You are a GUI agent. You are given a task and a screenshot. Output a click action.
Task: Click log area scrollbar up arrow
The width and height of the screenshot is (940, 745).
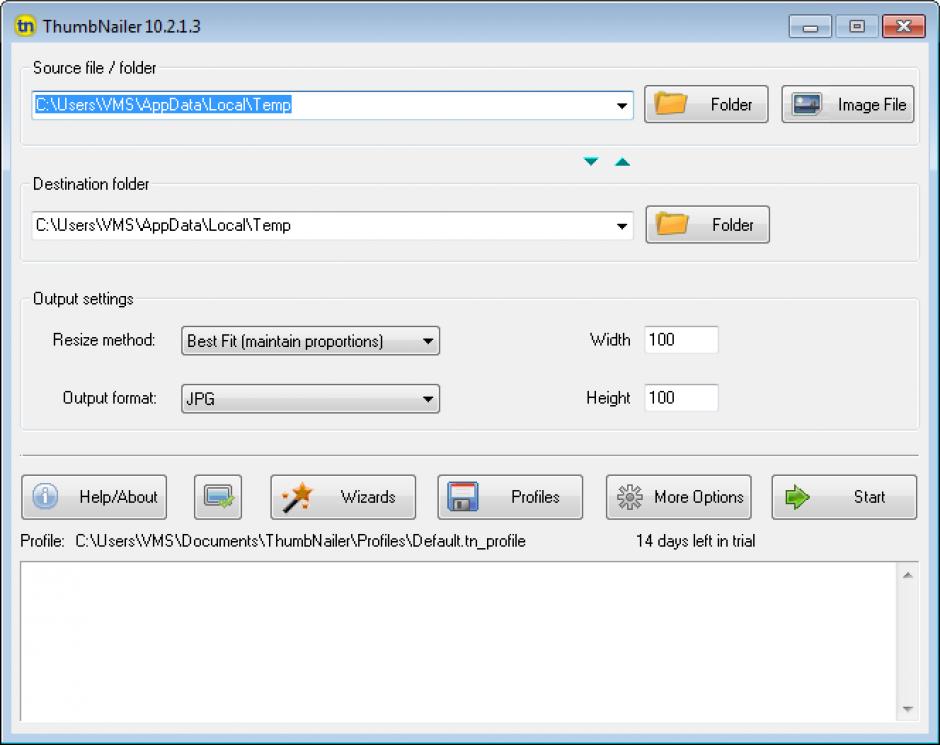(x=908, y=575)
